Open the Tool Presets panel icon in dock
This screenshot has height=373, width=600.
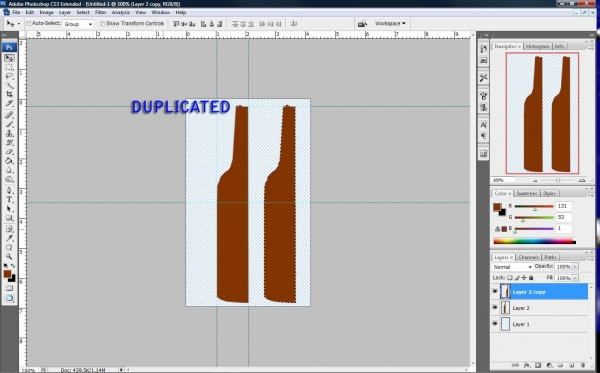483,78
